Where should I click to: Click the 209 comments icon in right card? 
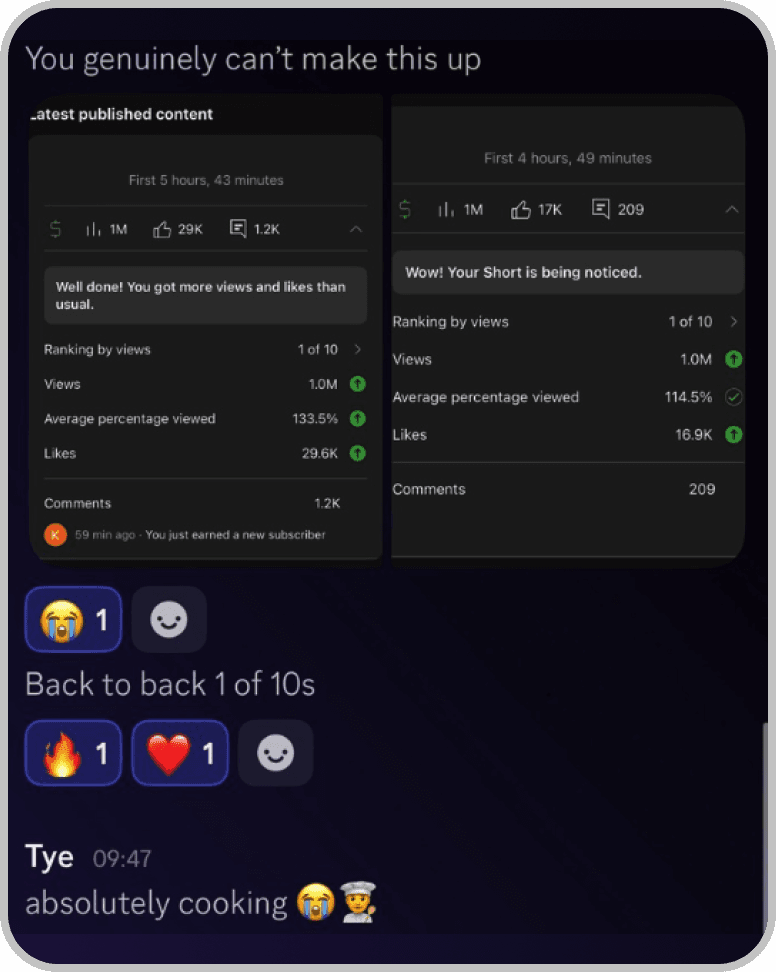click(601, 209)
